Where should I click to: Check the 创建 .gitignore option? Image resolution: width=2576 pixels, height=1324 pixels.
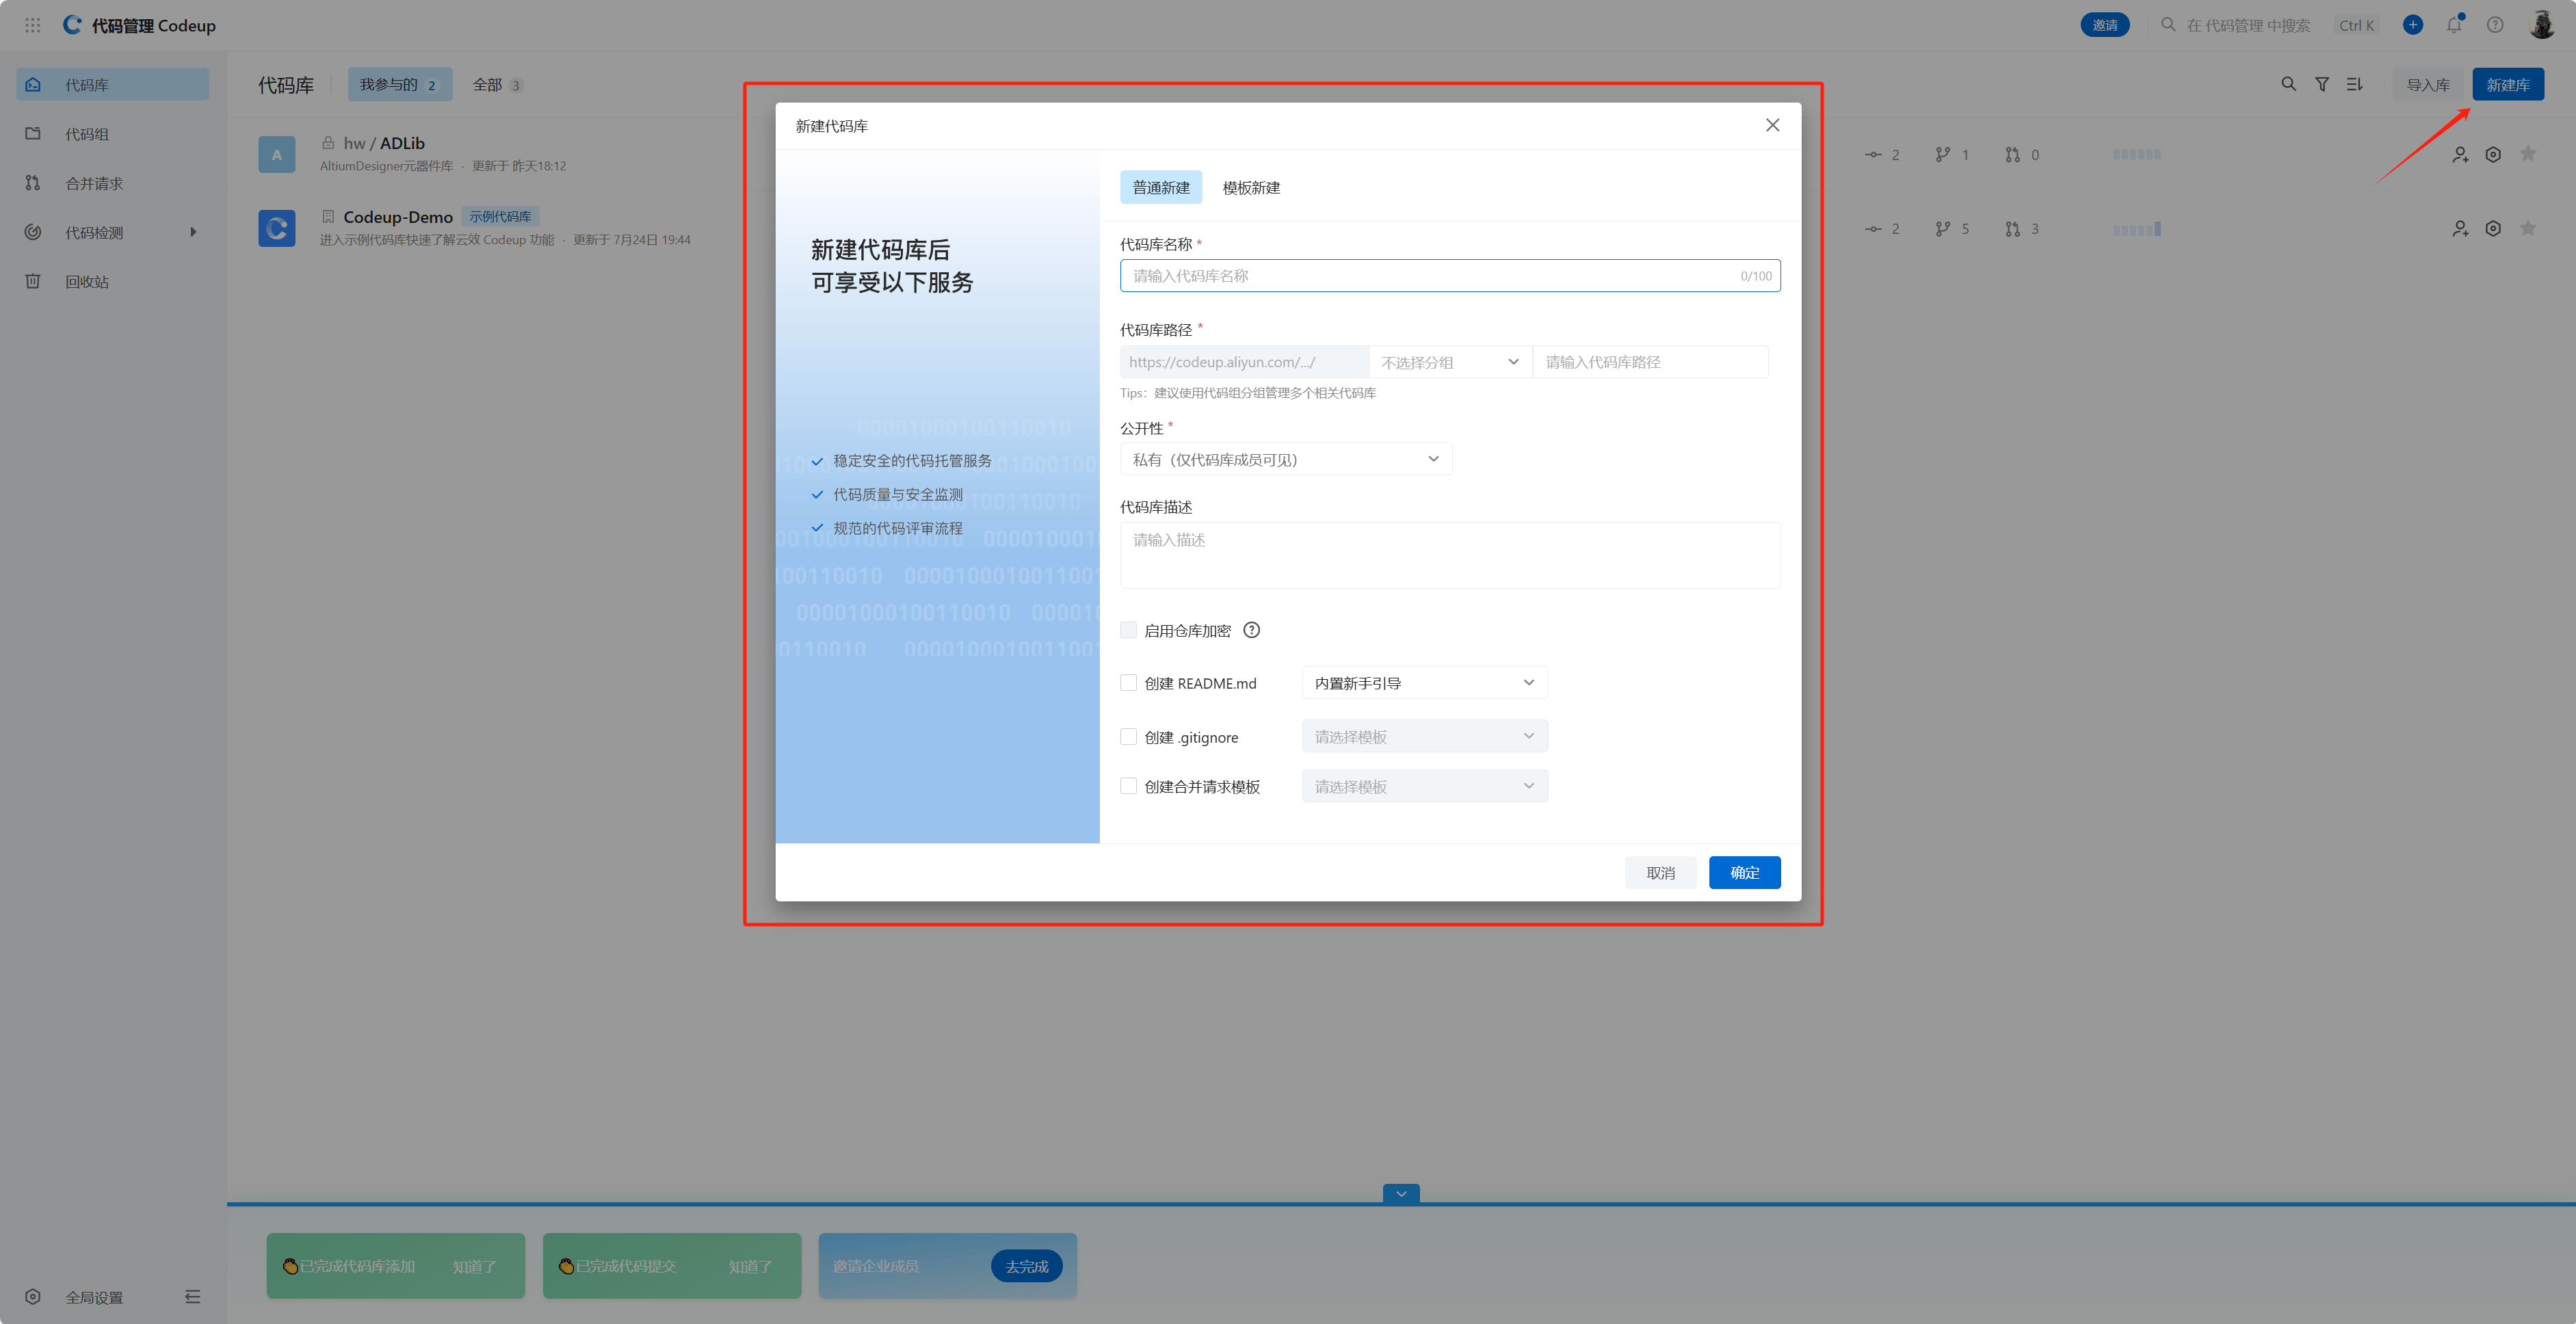click(x=1129, y=737)
